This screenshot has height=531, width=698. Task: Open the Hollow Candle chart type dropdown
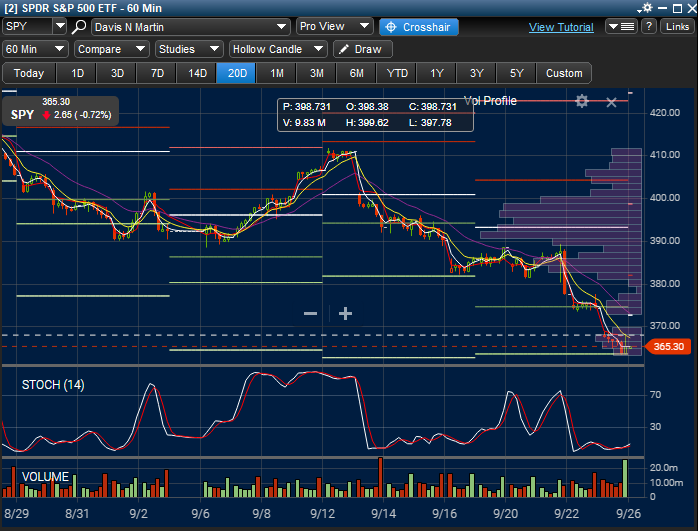pos(278,49)
